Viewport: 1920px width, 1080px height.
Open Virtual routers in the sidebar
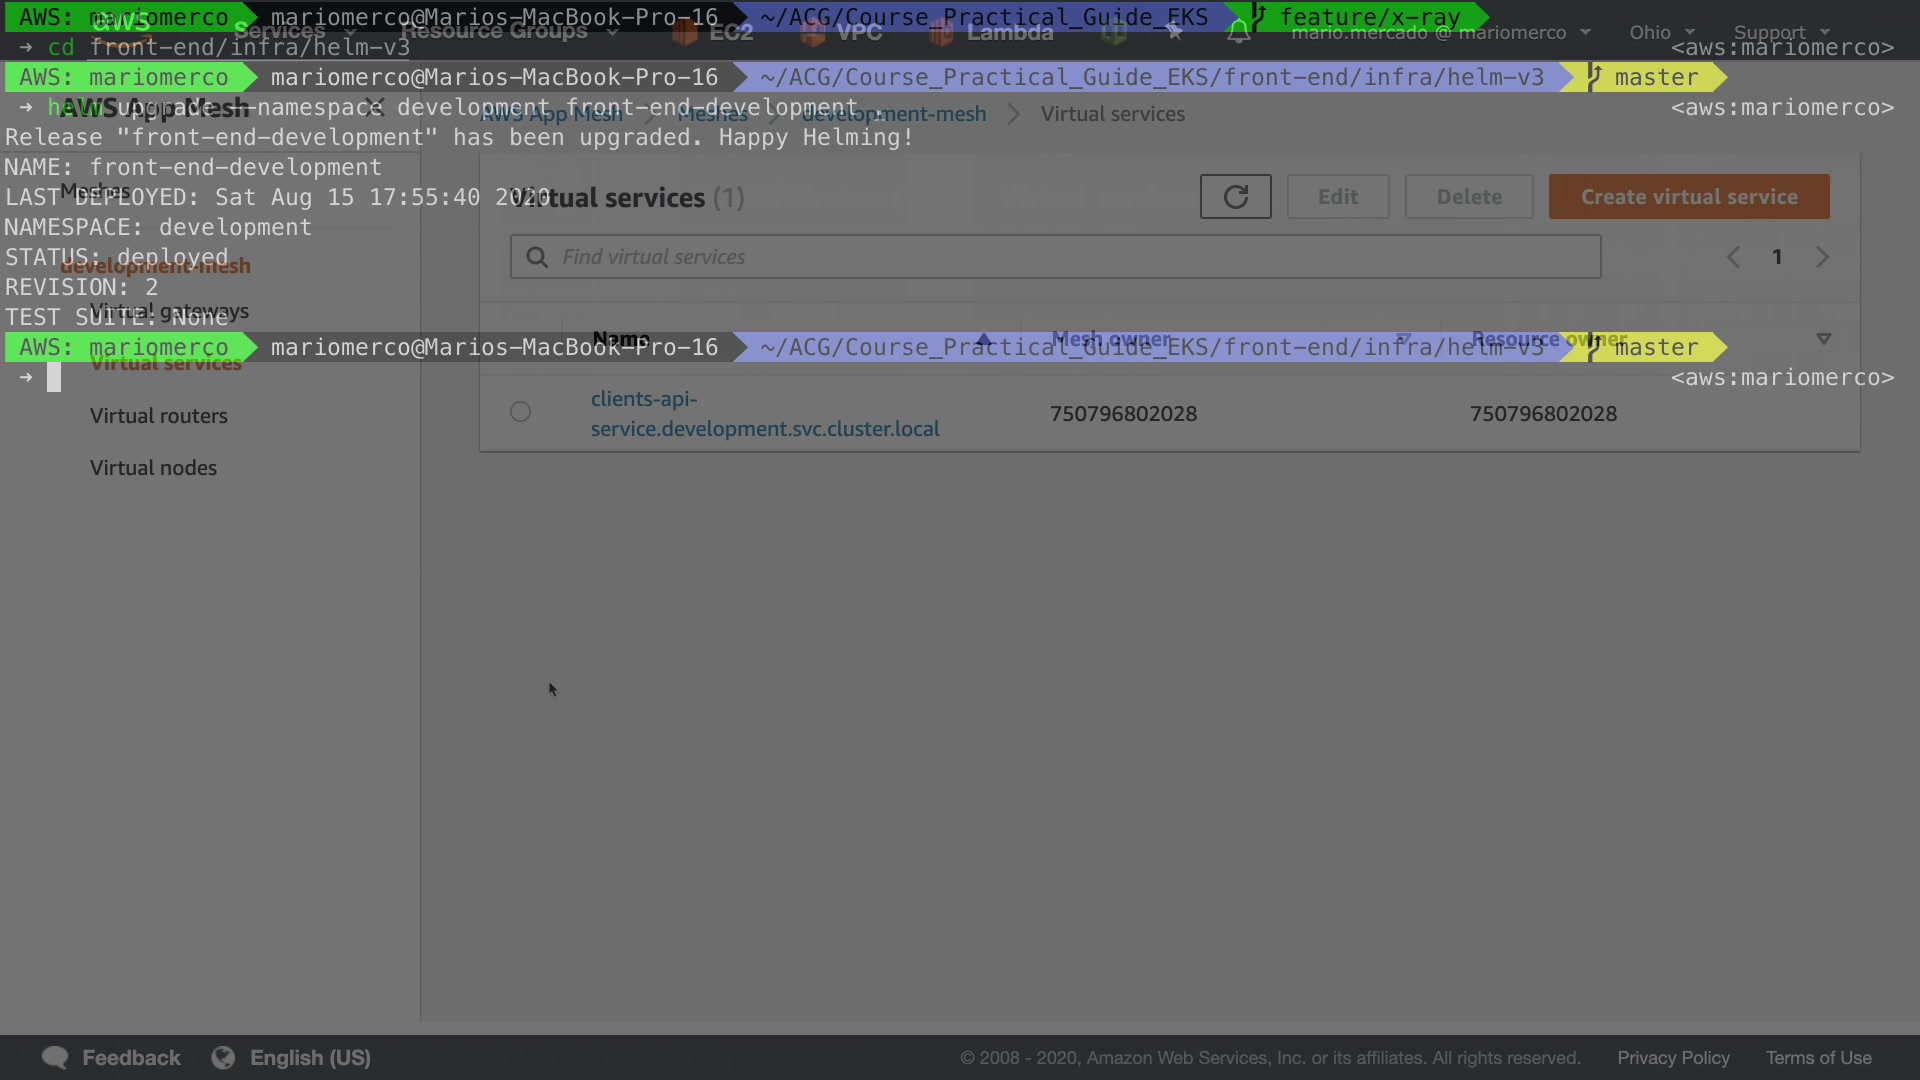tap(158, 416)
